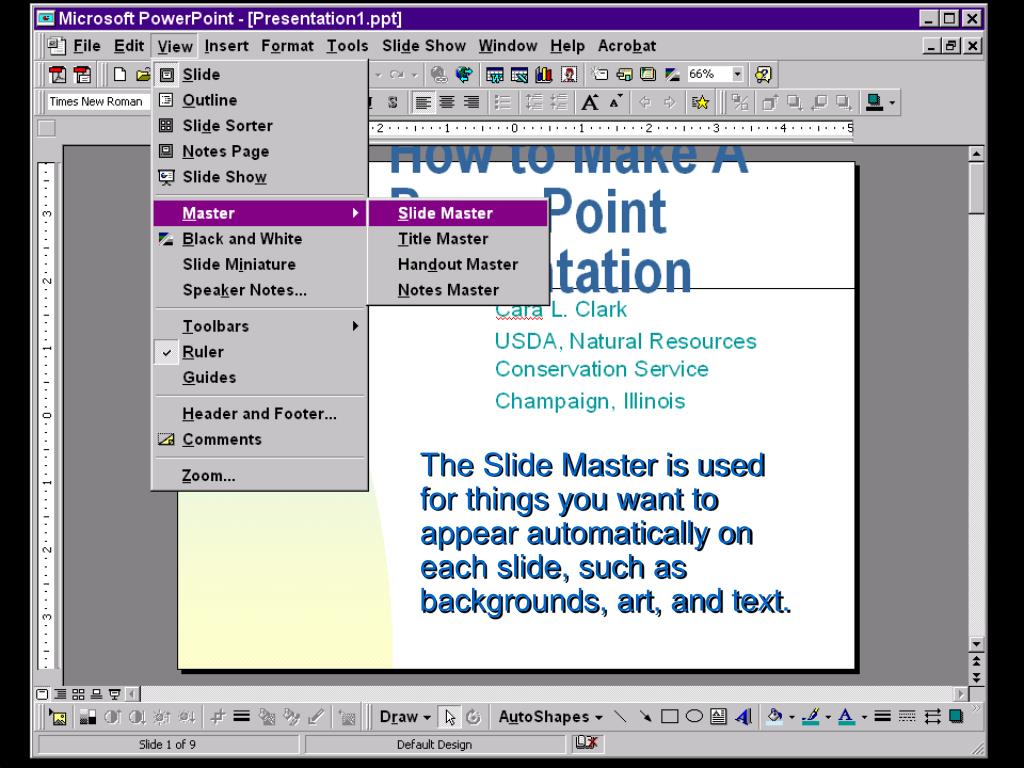Image resolution: width=1024 pixels, height=768 pixels.
Task: Click the Animation Effects star icon
Action: tap(700, 102)
